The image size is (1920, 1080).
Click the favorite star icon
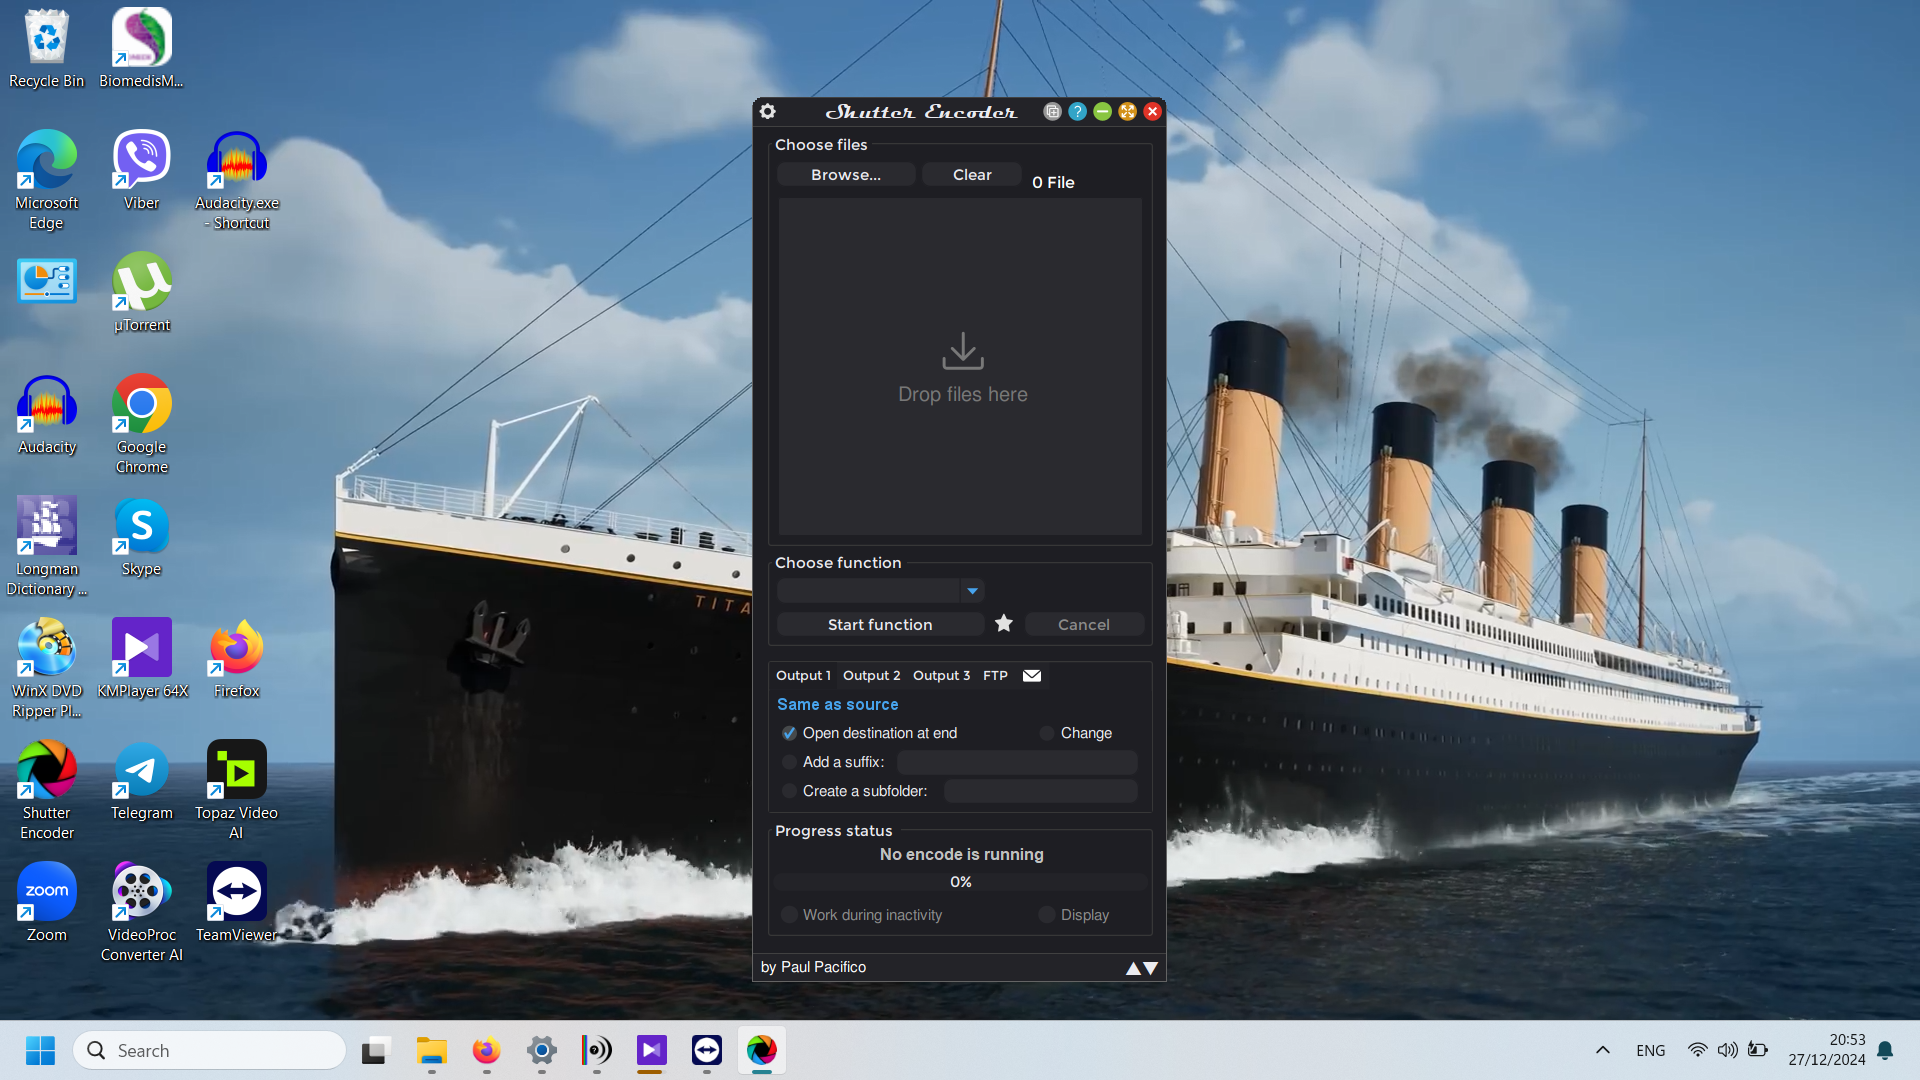(1004, 624)
